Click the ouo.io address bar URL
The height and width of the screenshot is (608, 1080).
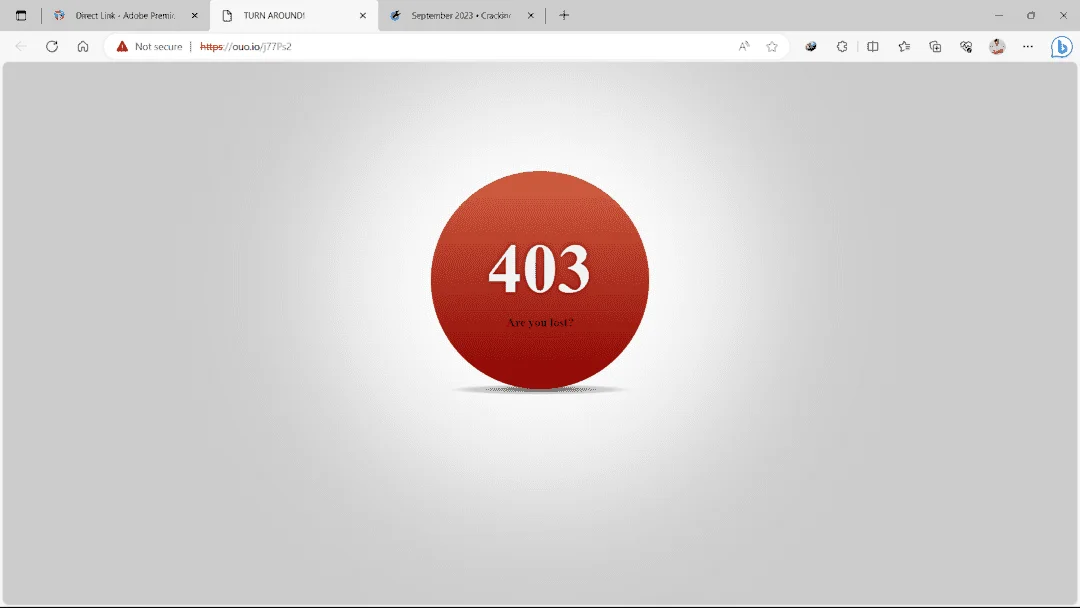[x=245, y=46]
